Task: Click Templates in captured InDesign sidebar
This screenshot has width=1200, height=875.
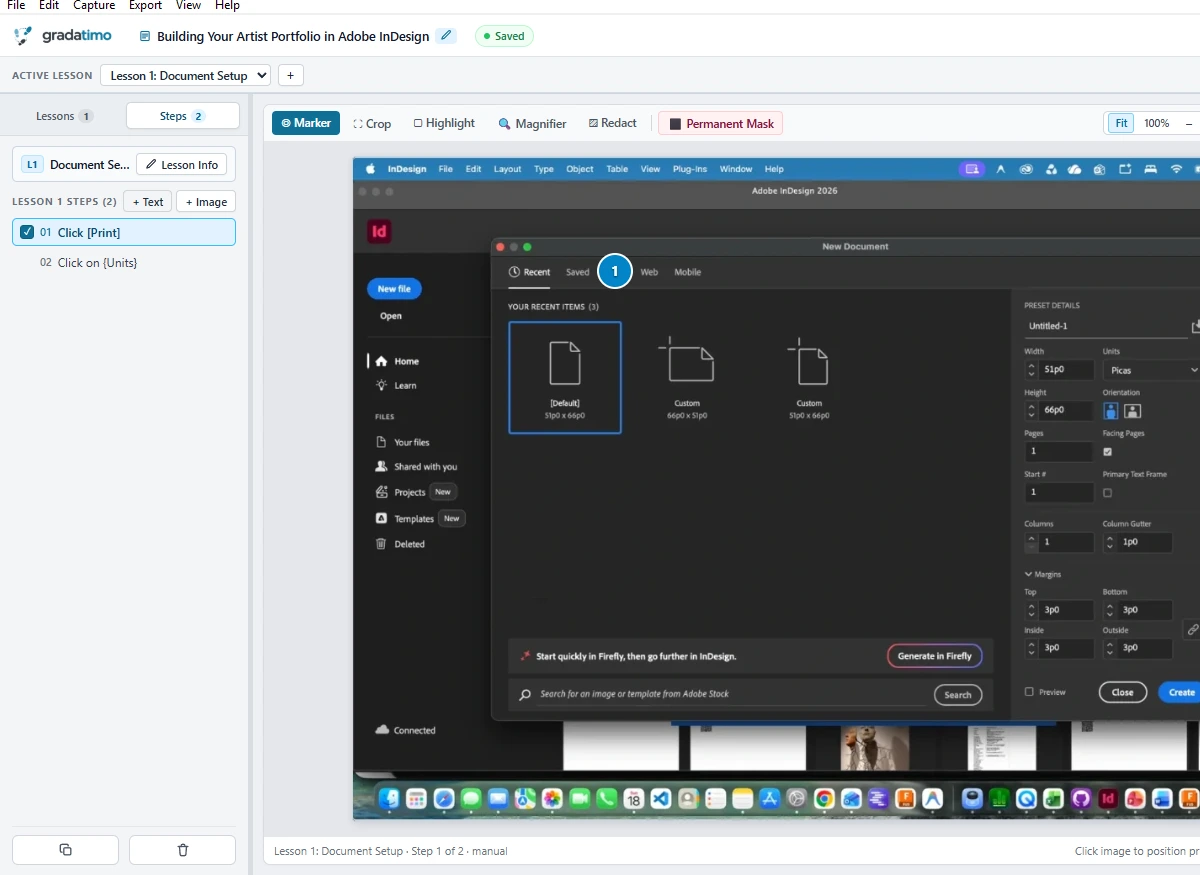Action: click(405, 519)
